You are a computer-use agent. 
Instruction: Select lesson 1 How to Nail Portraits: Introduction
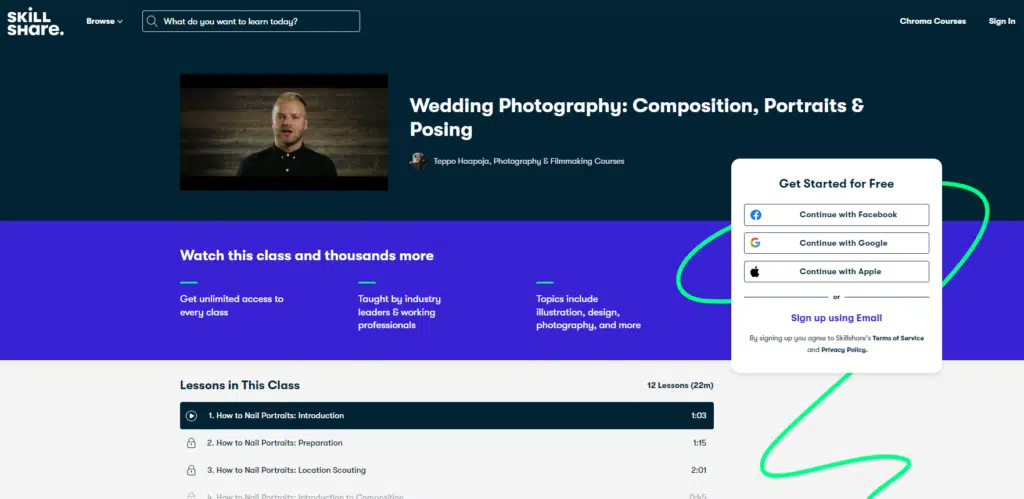point(447,415)
